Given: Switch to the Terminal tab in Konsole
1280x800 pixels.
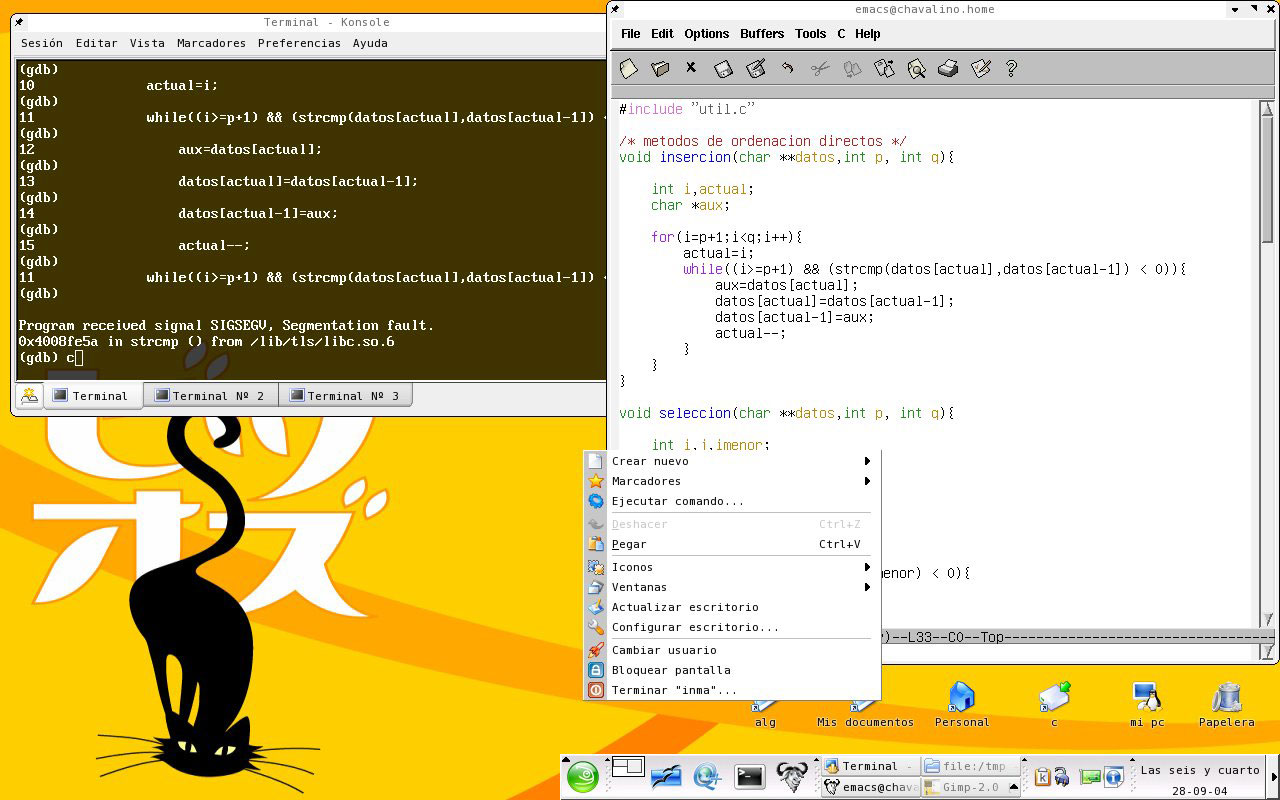Looking at the screenshot, I should pos(92,396).
